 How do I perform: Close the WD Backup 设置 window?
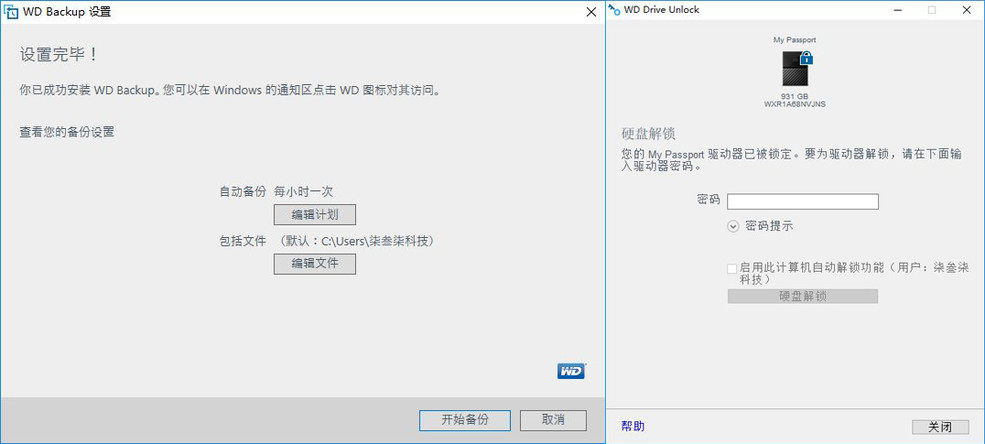(590, 12)
